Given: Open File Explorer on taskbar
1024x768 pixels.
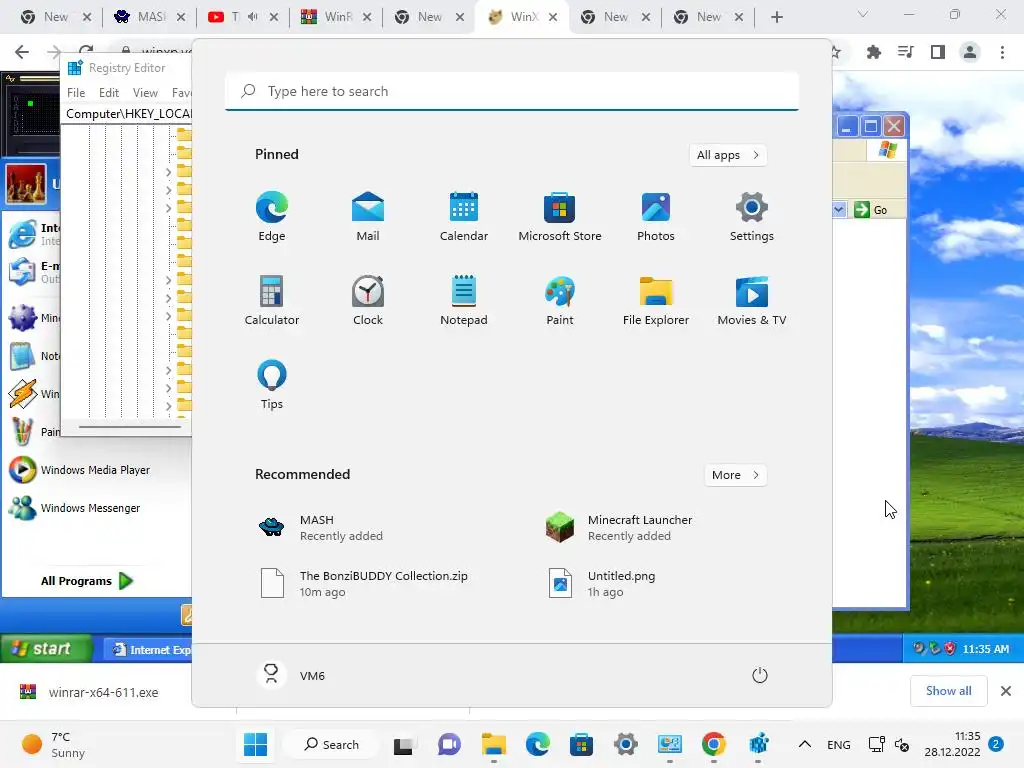Looking at the screenshot, I should click(494, 744).
